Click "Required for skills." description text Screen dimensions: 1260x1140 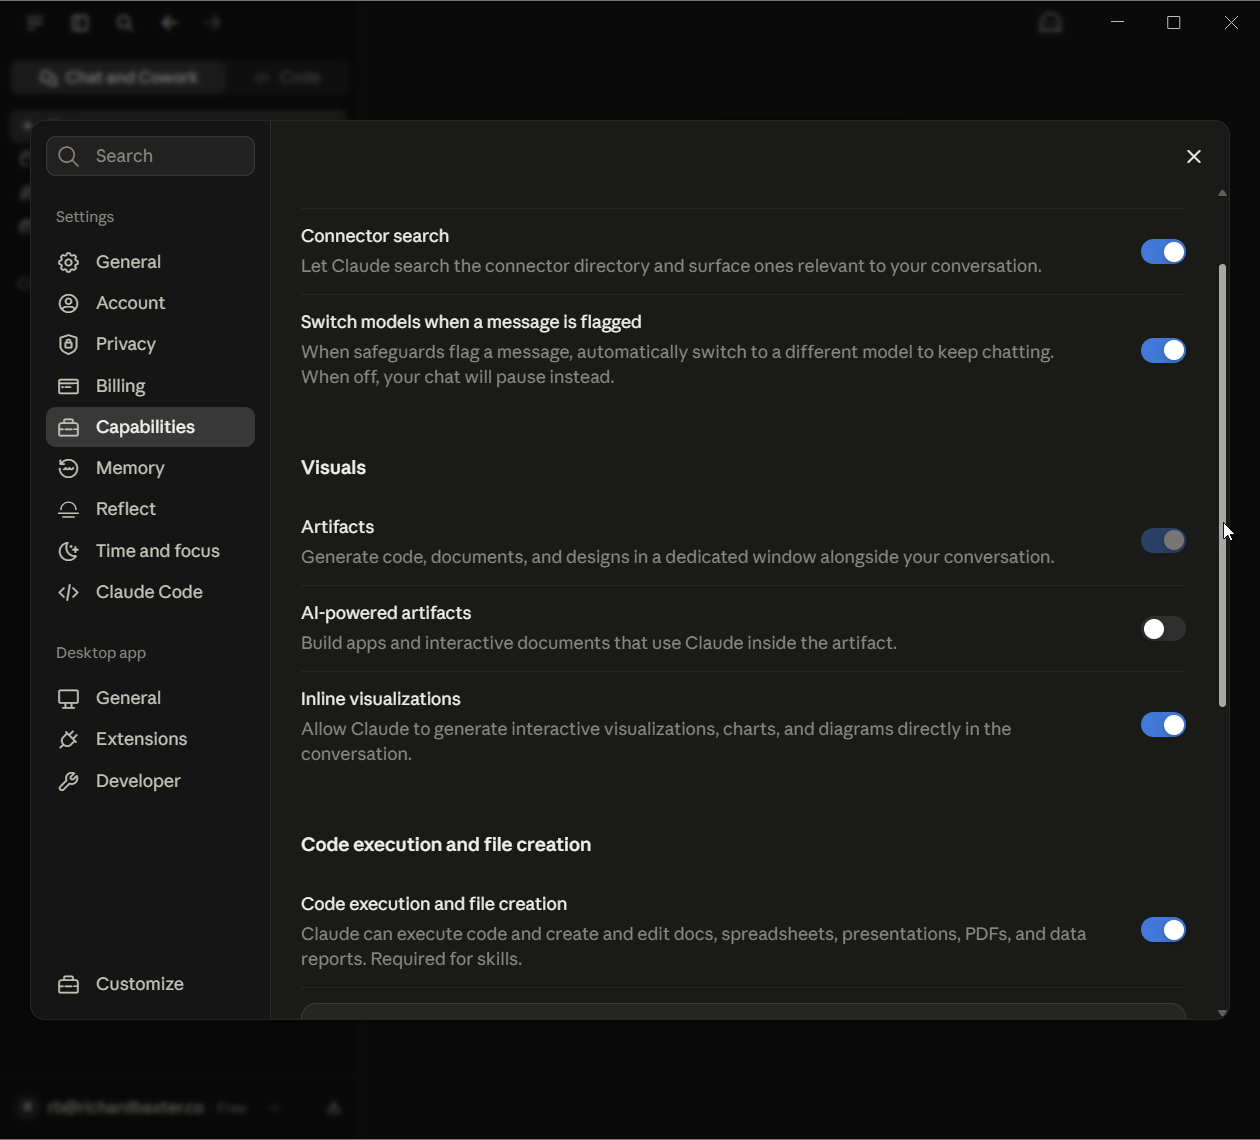[446, 959]
